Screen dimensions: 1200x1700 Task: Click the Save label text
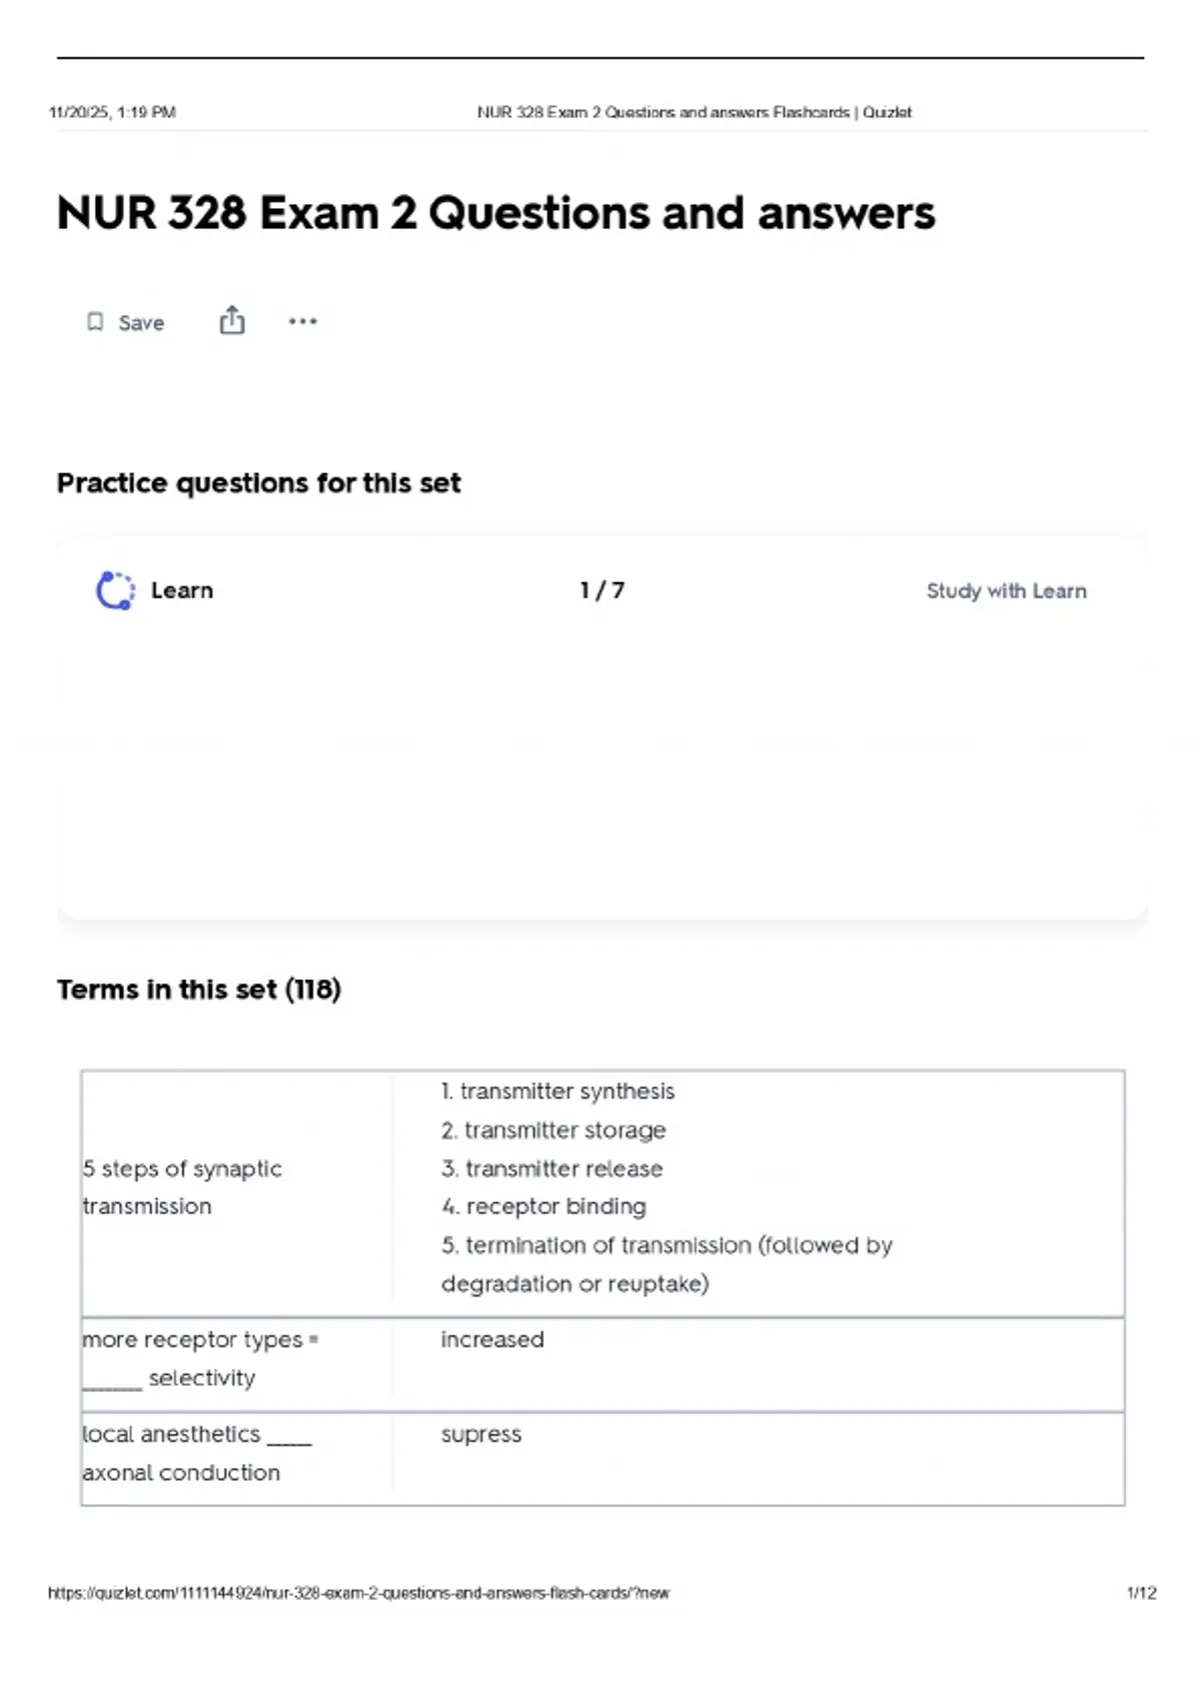coord(141,323)
